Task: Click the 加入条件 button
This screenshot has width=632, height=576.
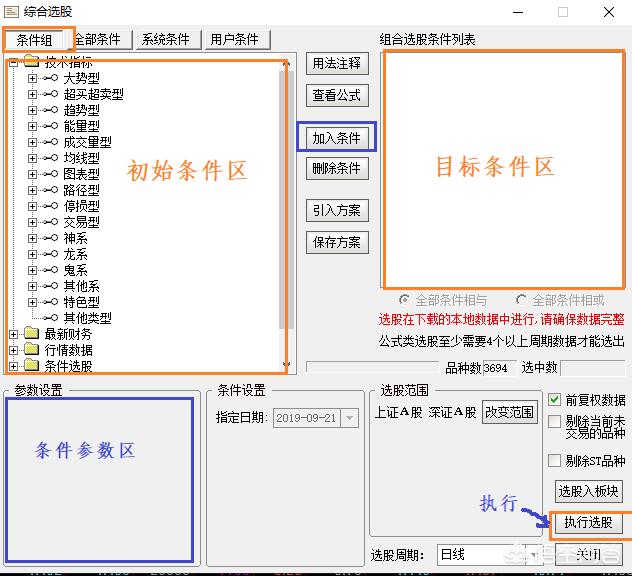Action: point(336,138)
